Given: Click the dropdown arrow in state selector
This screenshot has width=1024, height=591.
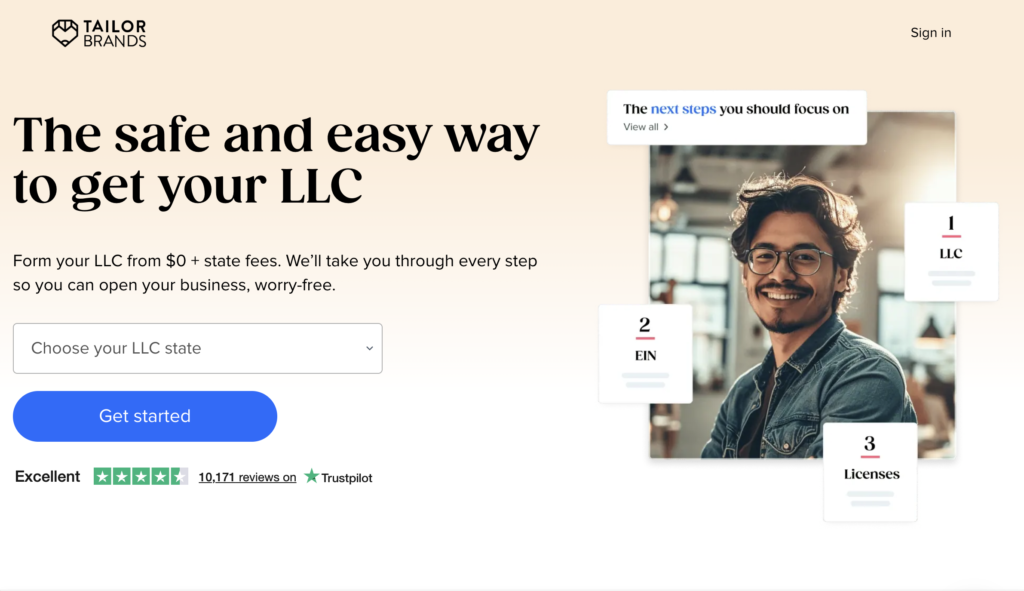Looking at the screenshot, I should [x=370, y=349].
